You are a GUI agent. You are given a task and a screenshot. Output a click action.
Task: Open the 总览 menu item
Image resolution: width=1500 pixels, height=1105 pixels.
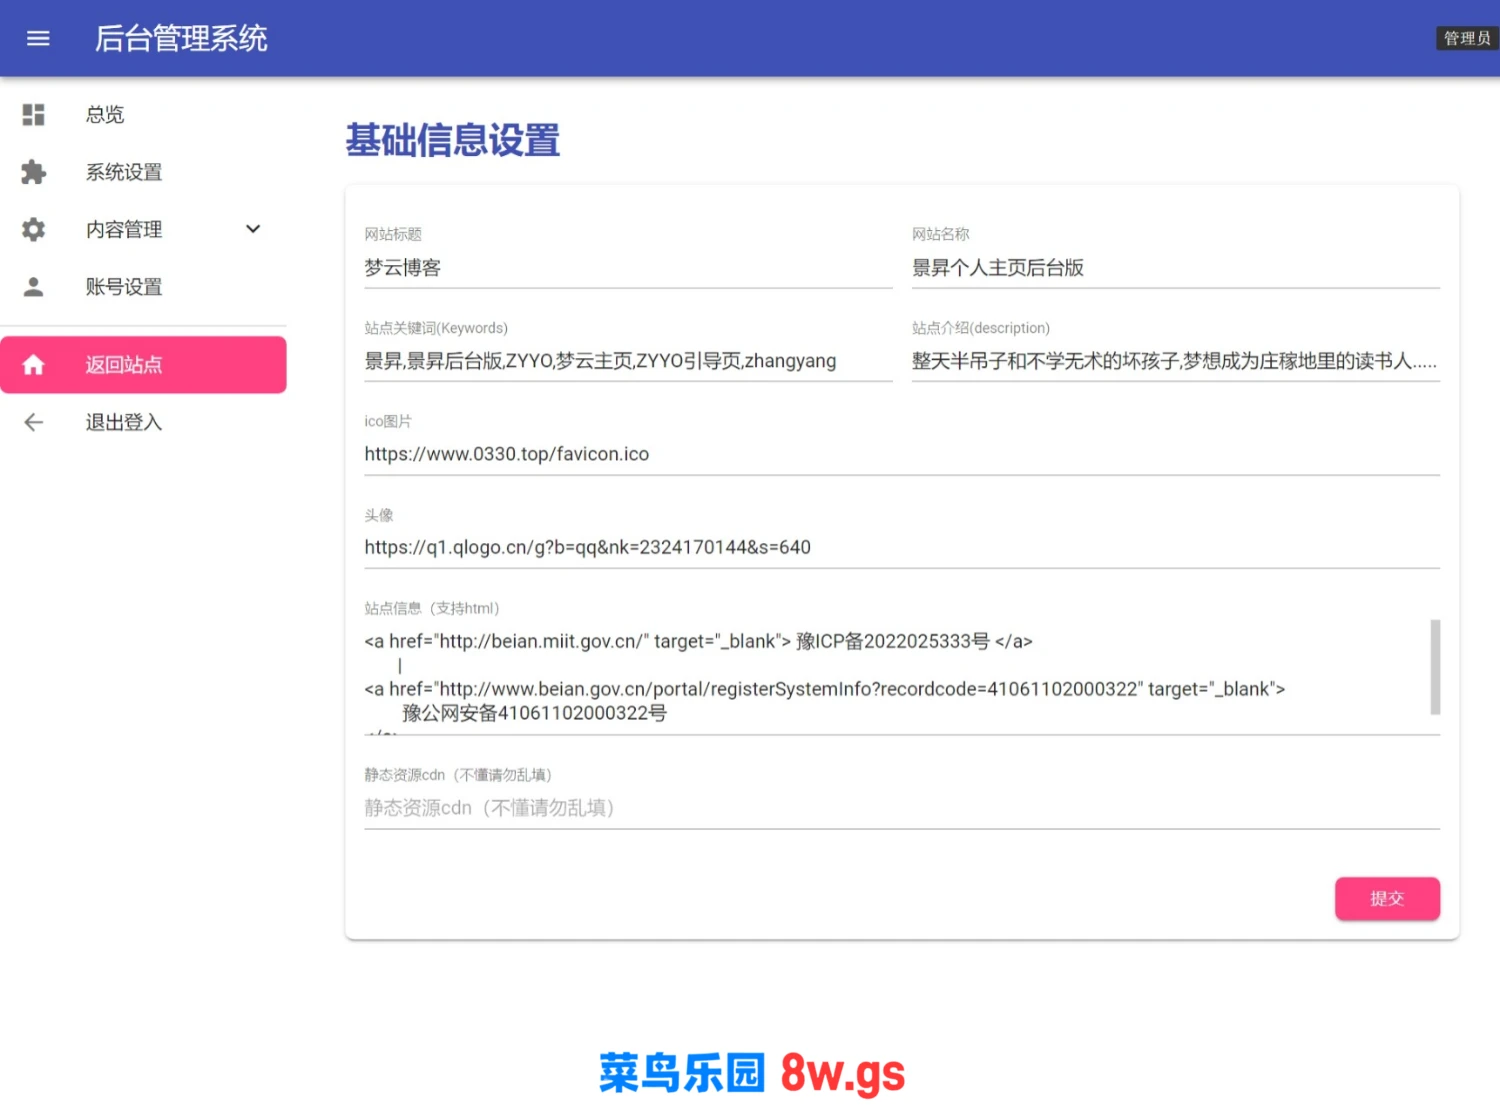[x=105, y=115]
